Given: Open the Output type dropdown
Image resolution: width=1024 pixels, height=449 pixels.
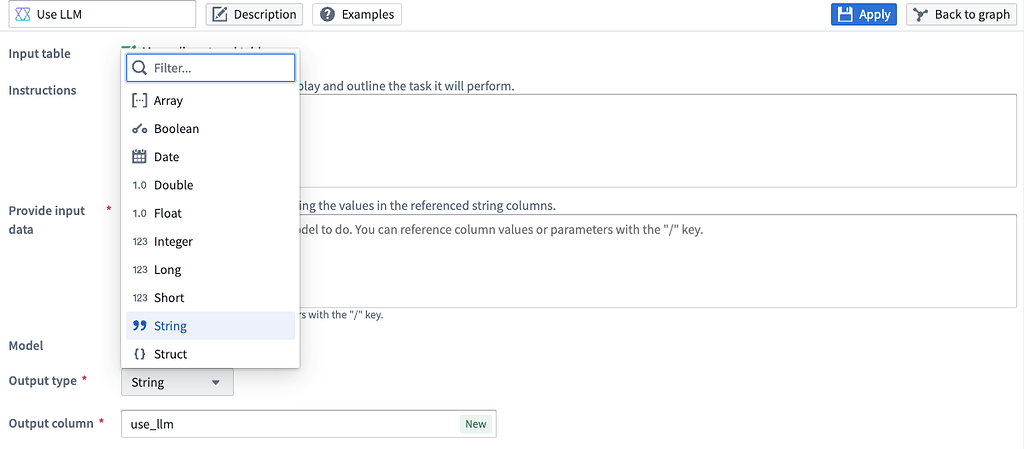Looking at the screenshot, I should (x=177, y=382).
